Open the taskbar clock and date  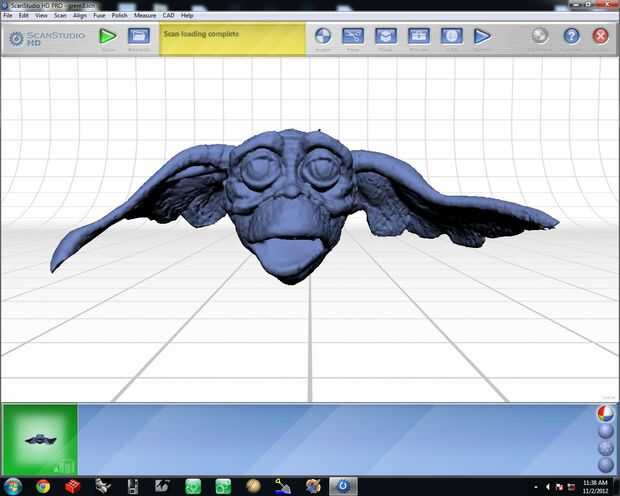coord(595,487)
